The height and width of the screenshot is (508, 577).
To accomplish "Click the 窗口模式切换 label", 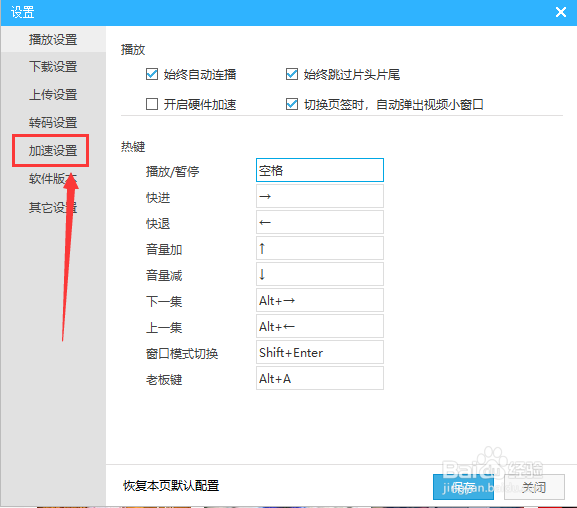I will (182, 354).
